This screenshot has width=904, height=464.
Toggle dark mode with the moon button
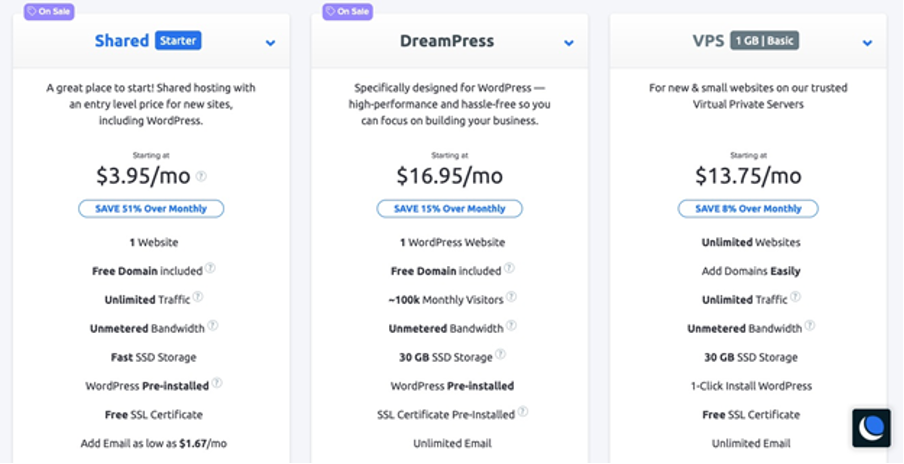point(871,428)
